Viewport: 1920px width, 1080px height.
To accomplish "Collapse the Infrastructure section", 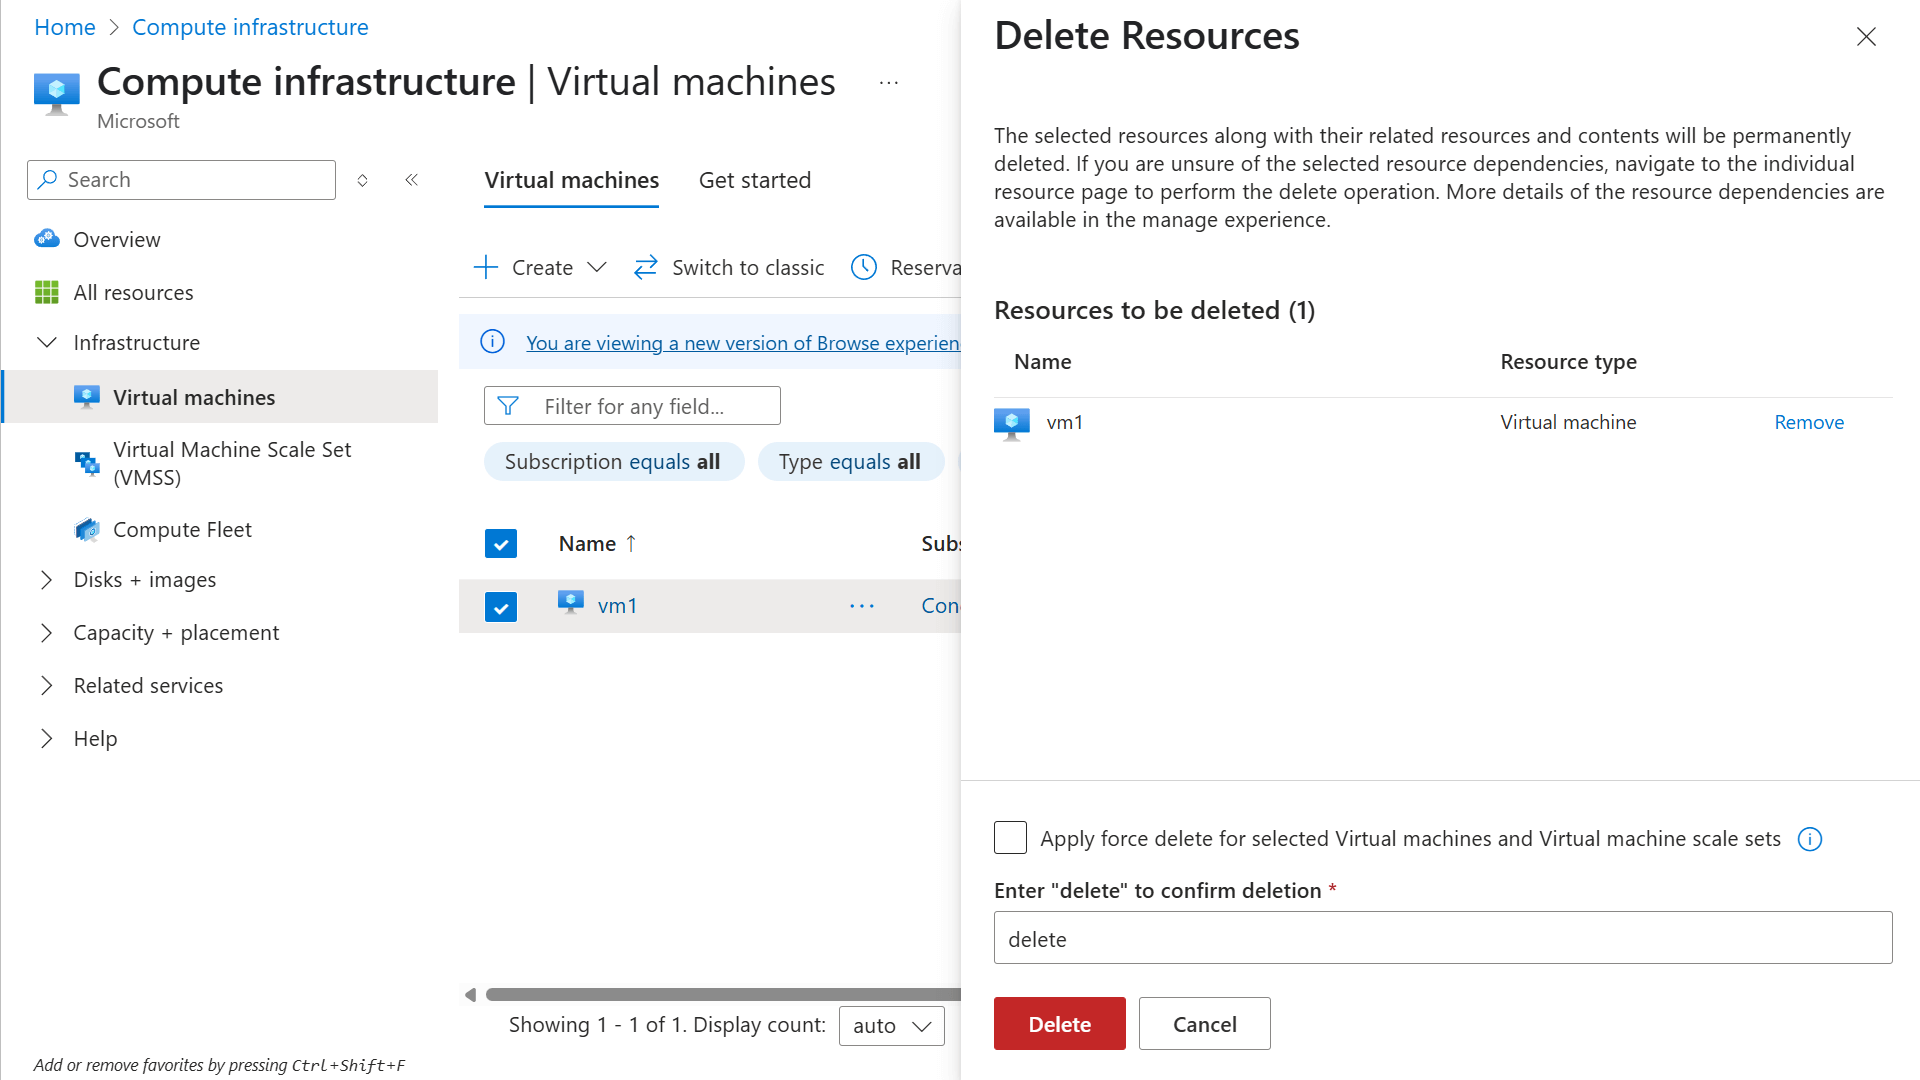I will (47, 342).
